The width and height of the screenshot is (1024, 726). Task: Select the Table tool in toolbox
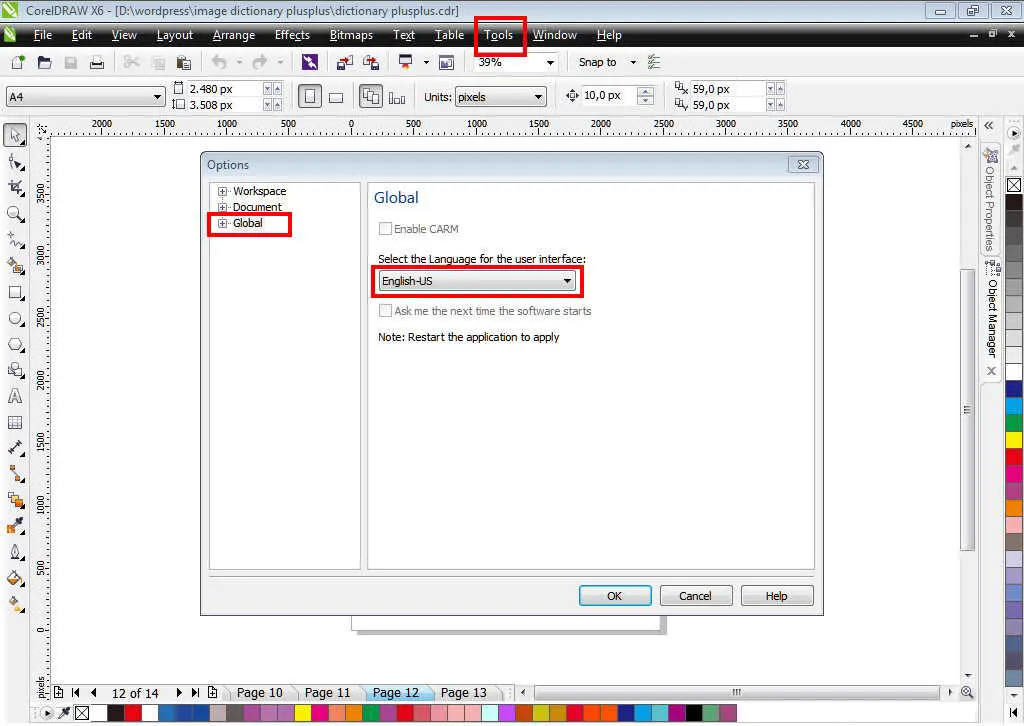15,422
